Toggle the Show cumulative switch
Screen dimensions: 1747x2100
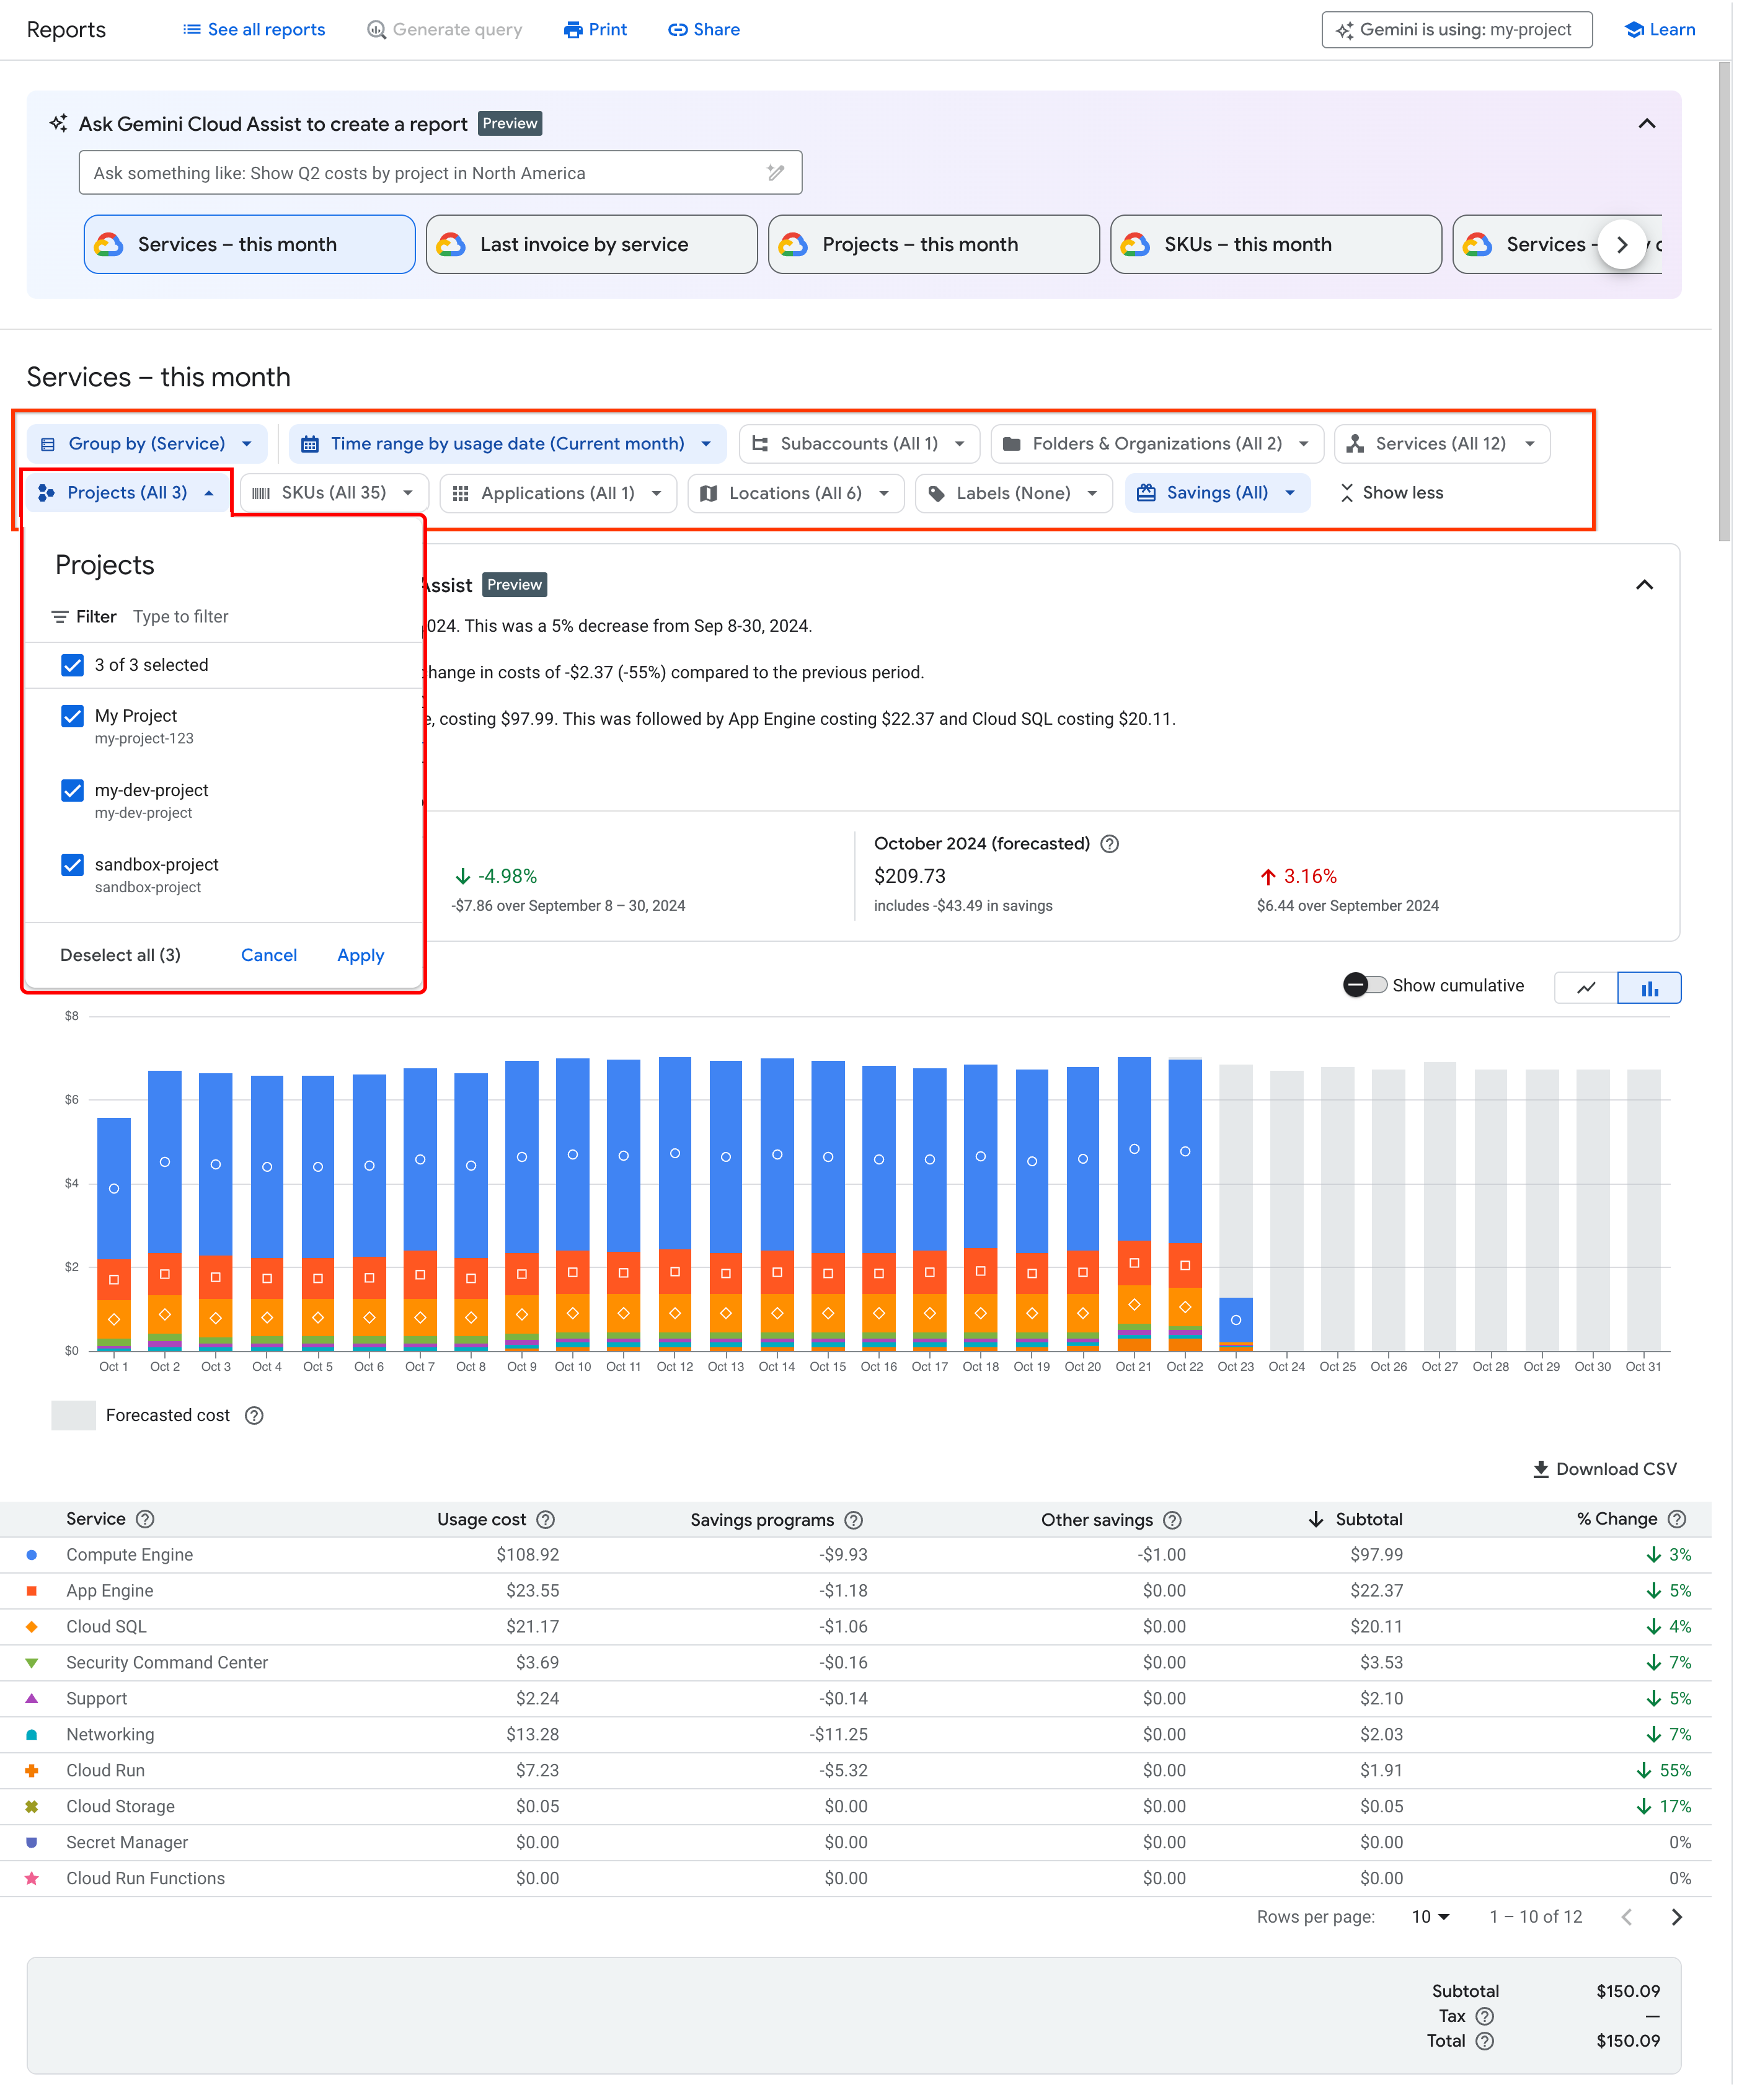[1365, 985]
